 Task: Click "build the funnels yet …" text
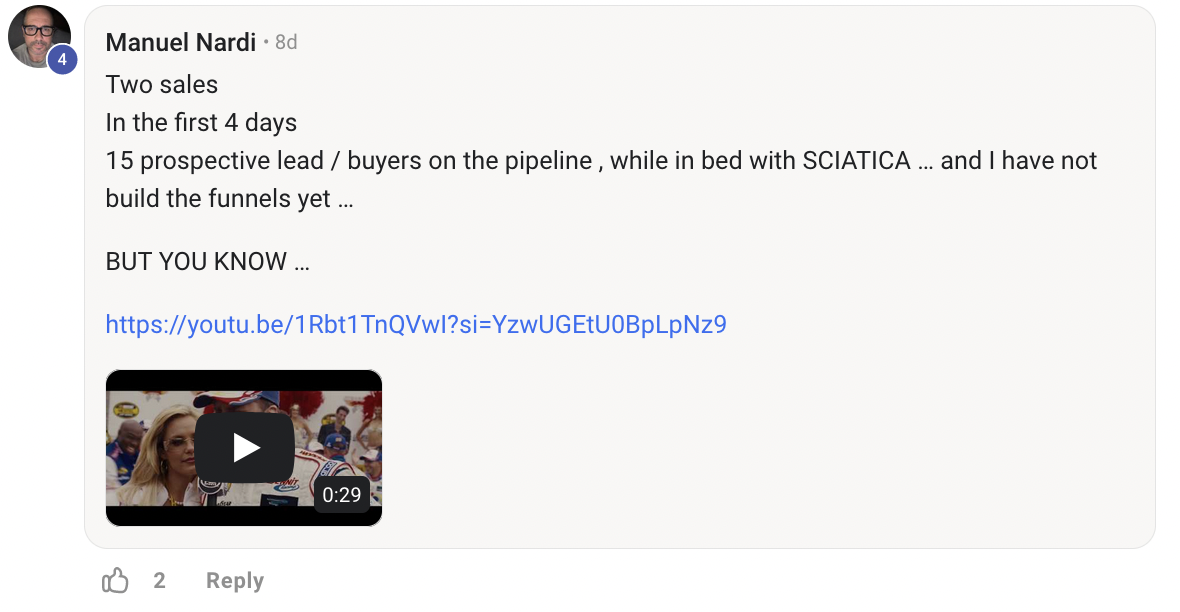tap(229, 198)
